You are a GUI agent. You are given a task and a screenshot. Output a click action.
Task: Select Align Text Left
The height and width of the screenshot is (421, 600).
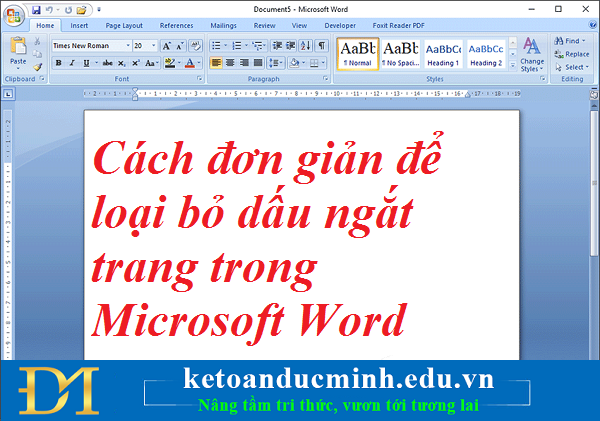(x=216, y=63)
